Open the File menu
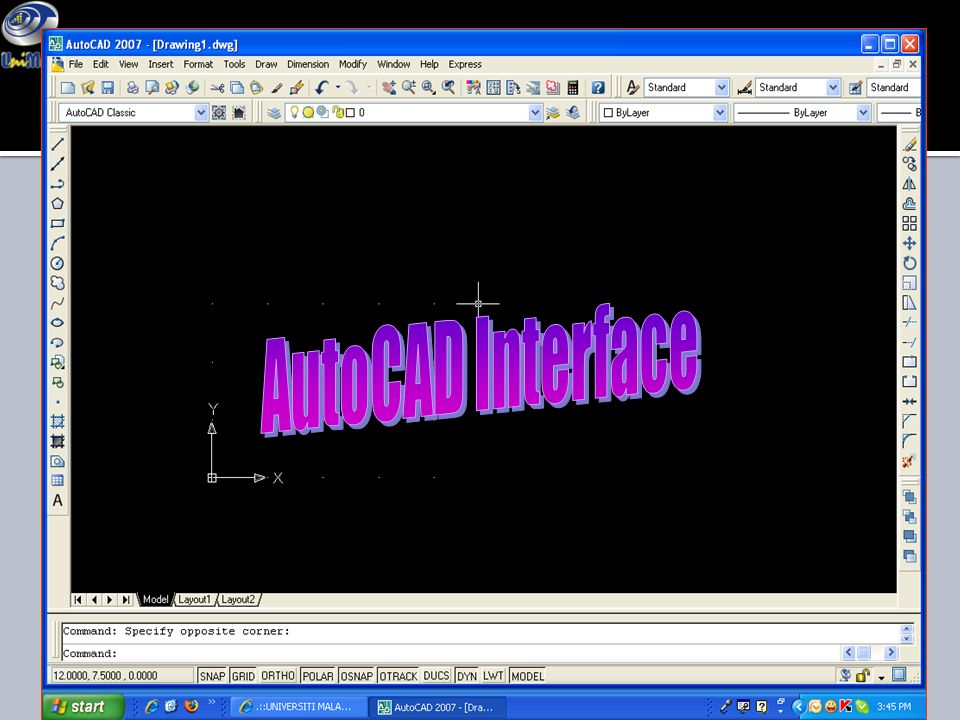The width and height of the screenshot is (960, 720). [x=76, y=64]
